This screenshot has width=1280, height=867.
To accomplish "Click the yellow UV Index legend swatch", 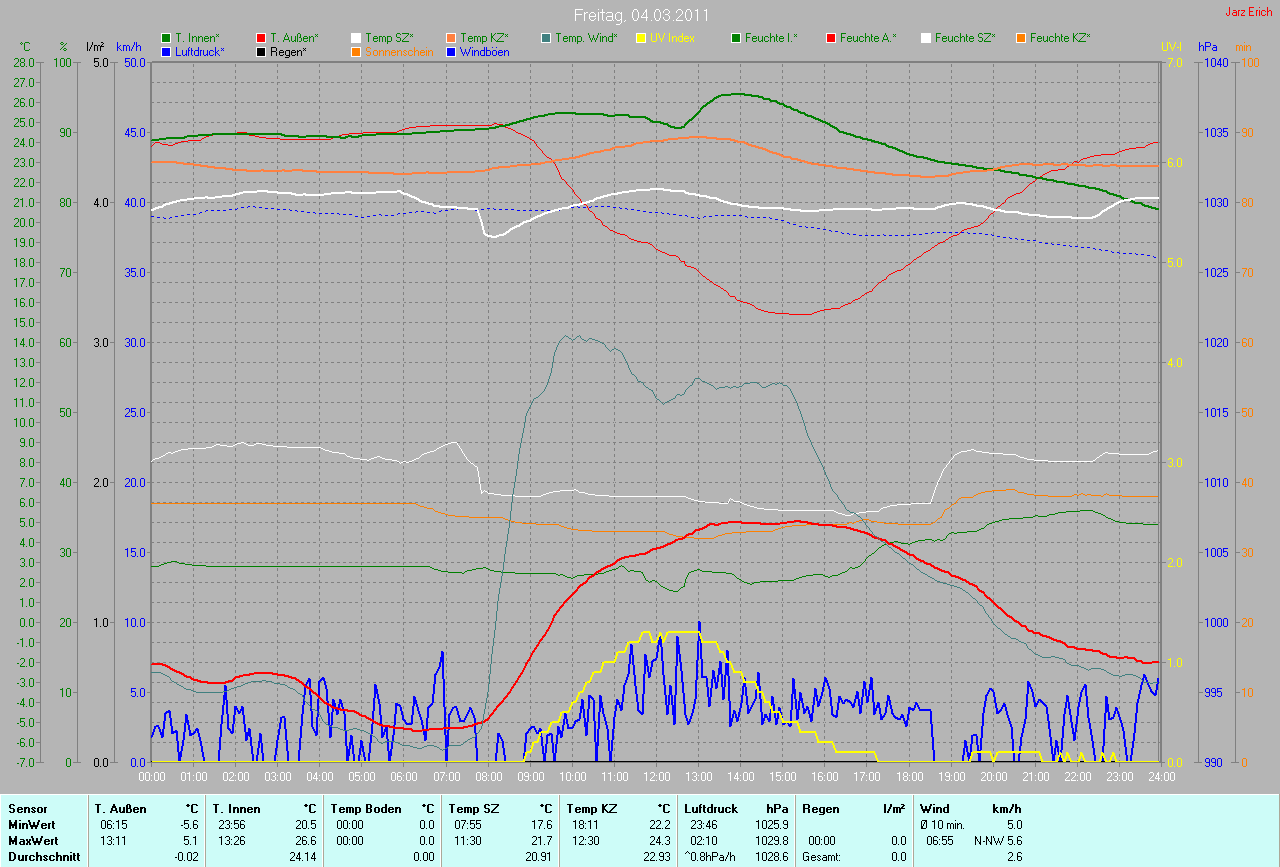I will (x=640, y=38).
